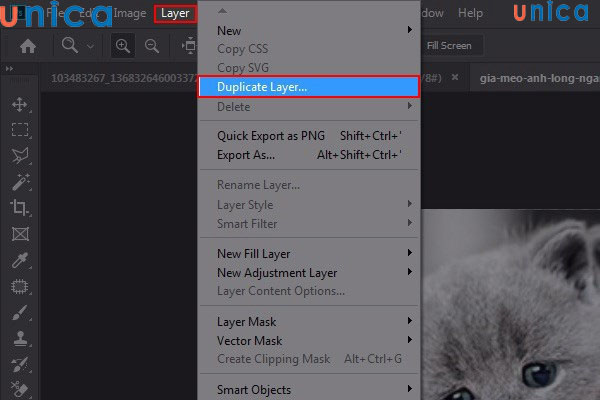The height and width of the screenshot is (400, 600).
Task: Activate the Zoom Out button
Action: point(152,46)
